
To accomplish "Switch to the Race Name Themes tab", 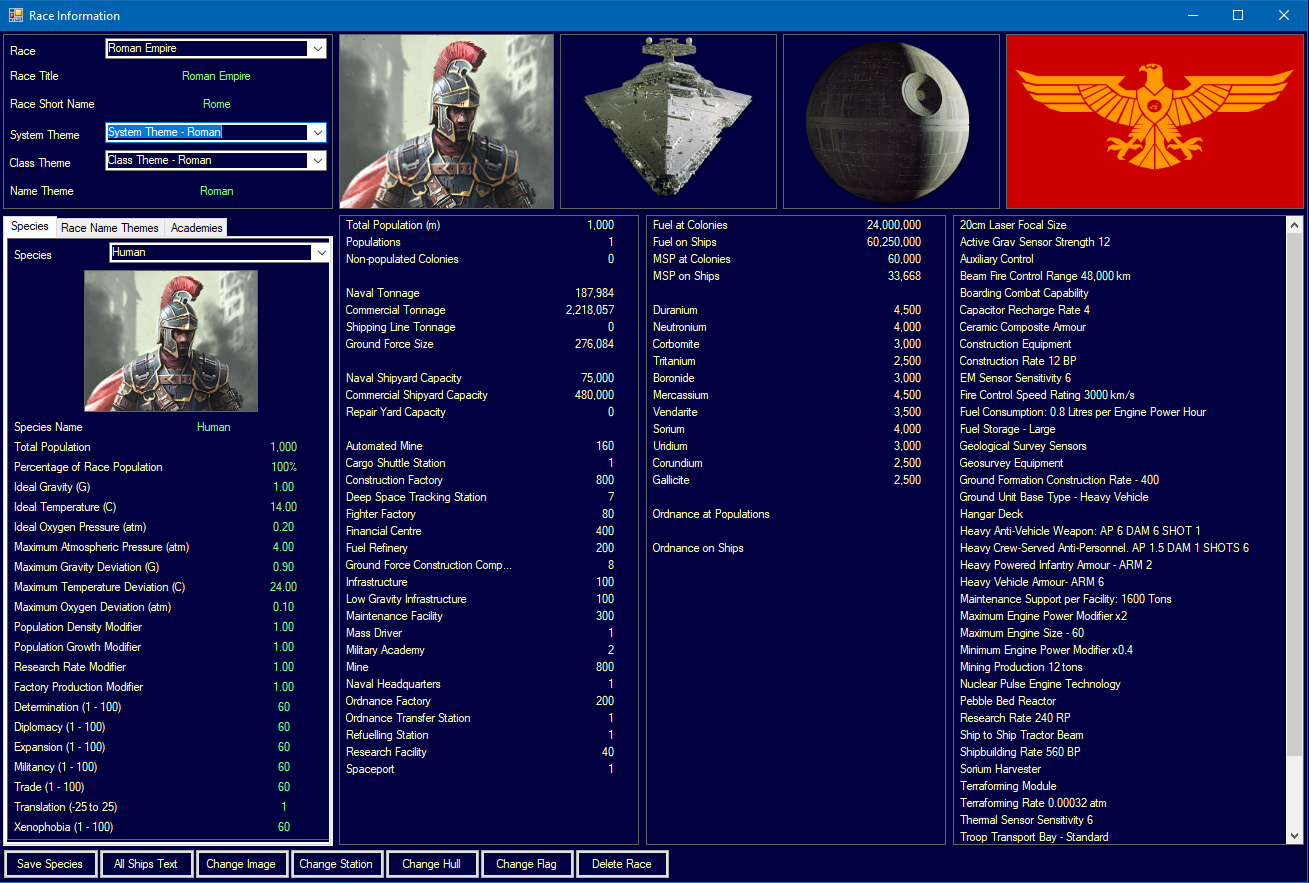I will click(x=110, y=228).
